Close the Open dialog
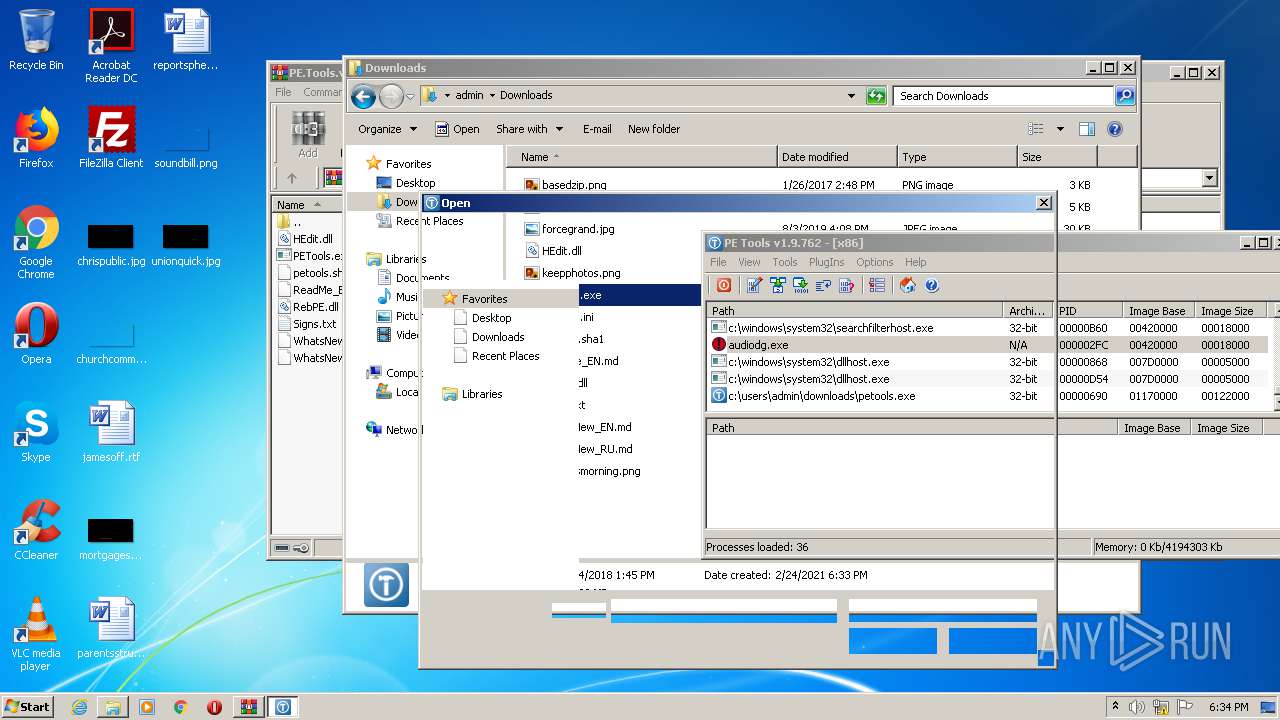The width and height of the screenshot is (1280, 720). point(1043,203)
